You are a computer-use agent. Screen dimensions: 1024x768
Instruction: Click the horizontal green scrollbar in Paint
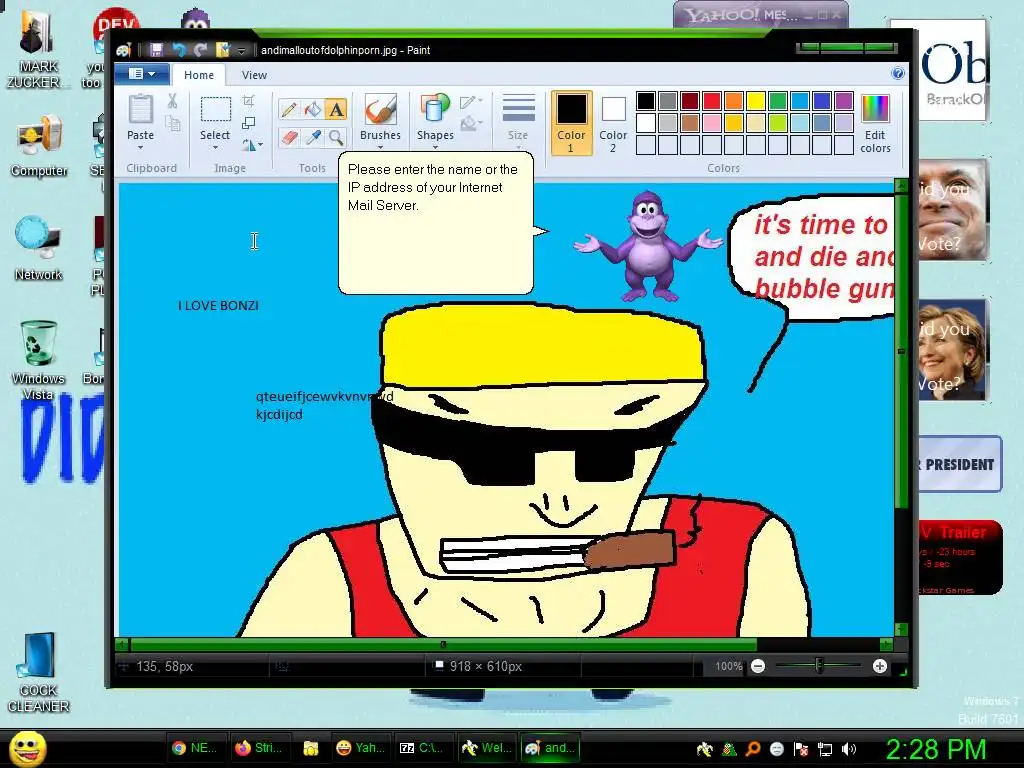(443, 645)
